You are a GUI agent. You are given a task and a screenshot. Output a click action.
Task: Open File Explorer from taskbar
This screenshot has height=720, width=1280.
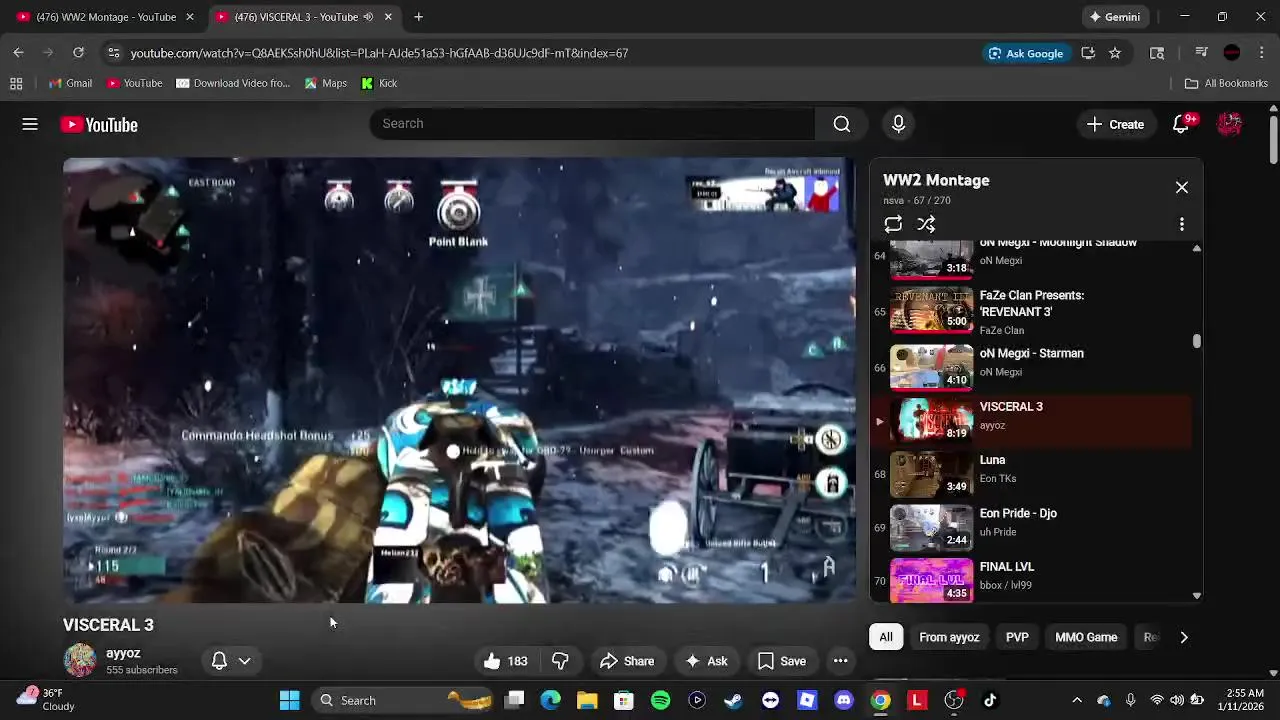tap(587, 700)
